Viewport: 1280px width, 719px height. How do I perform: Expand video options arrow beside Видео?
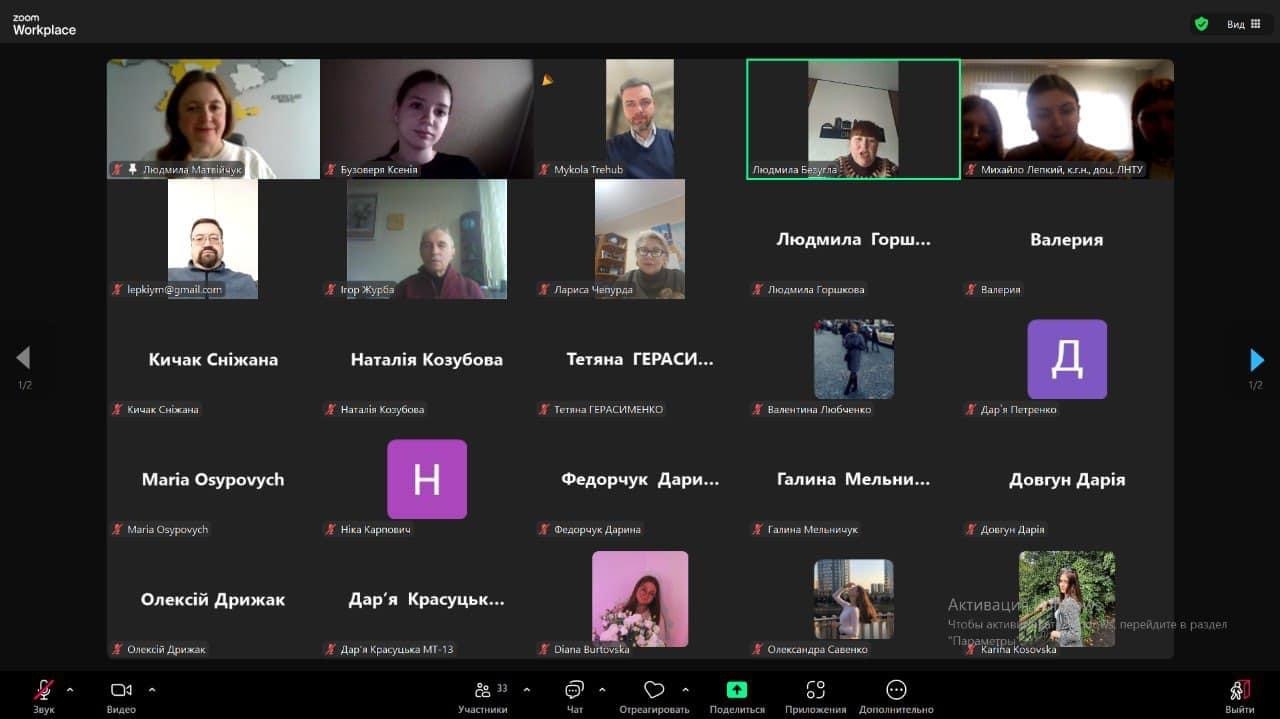[x=152, y=689]
